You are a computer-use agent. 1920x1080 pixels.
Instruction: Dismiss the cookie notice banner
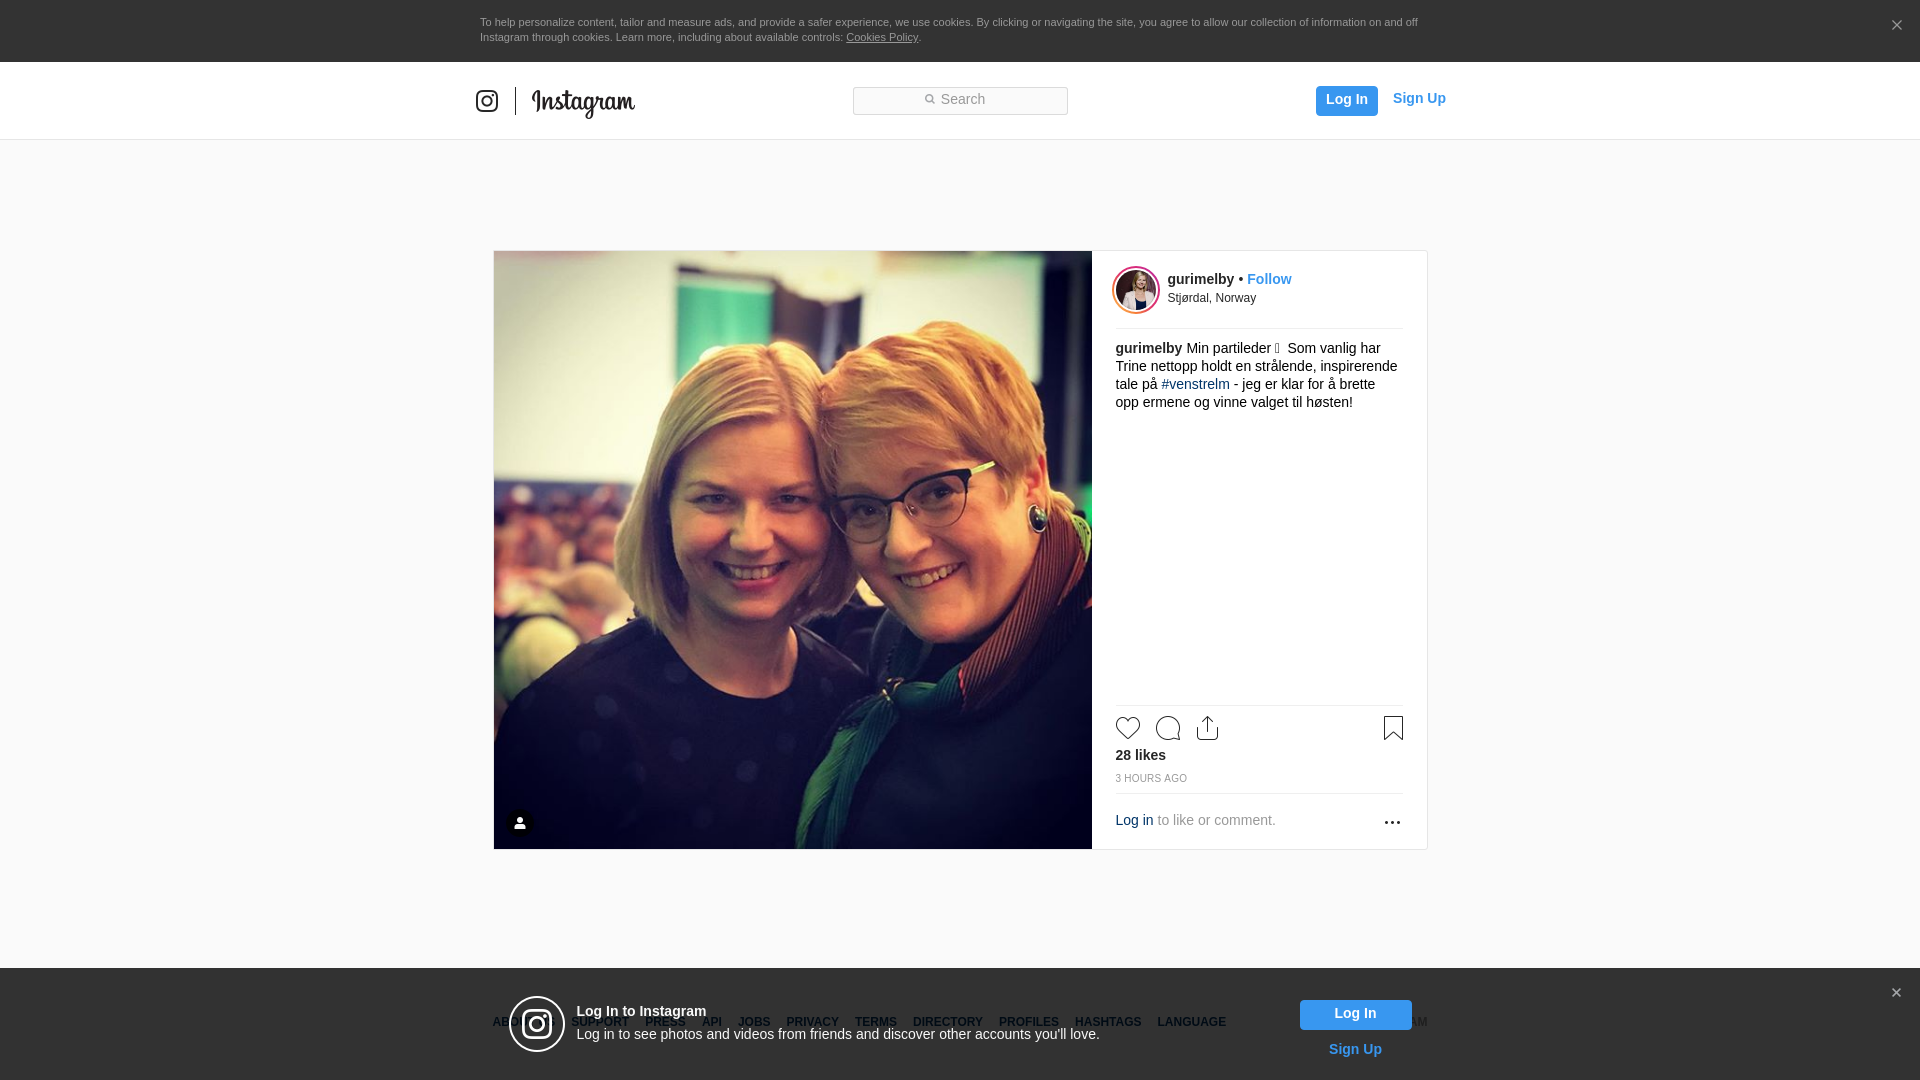pyautogui.click(x=1896, y=25)
